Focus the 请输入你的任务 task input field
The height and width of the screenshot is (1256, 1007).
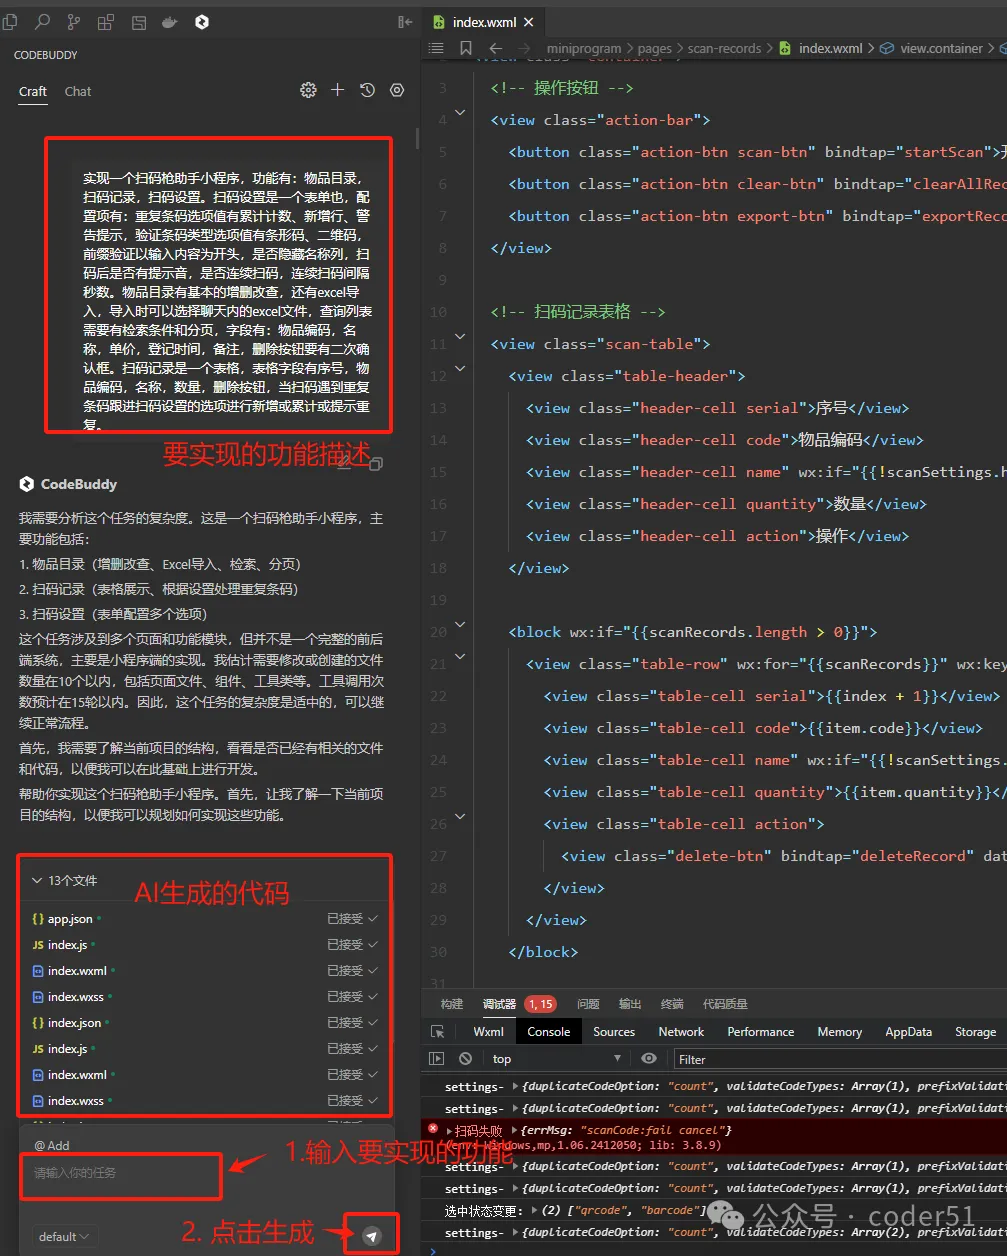coord(120,1176)
